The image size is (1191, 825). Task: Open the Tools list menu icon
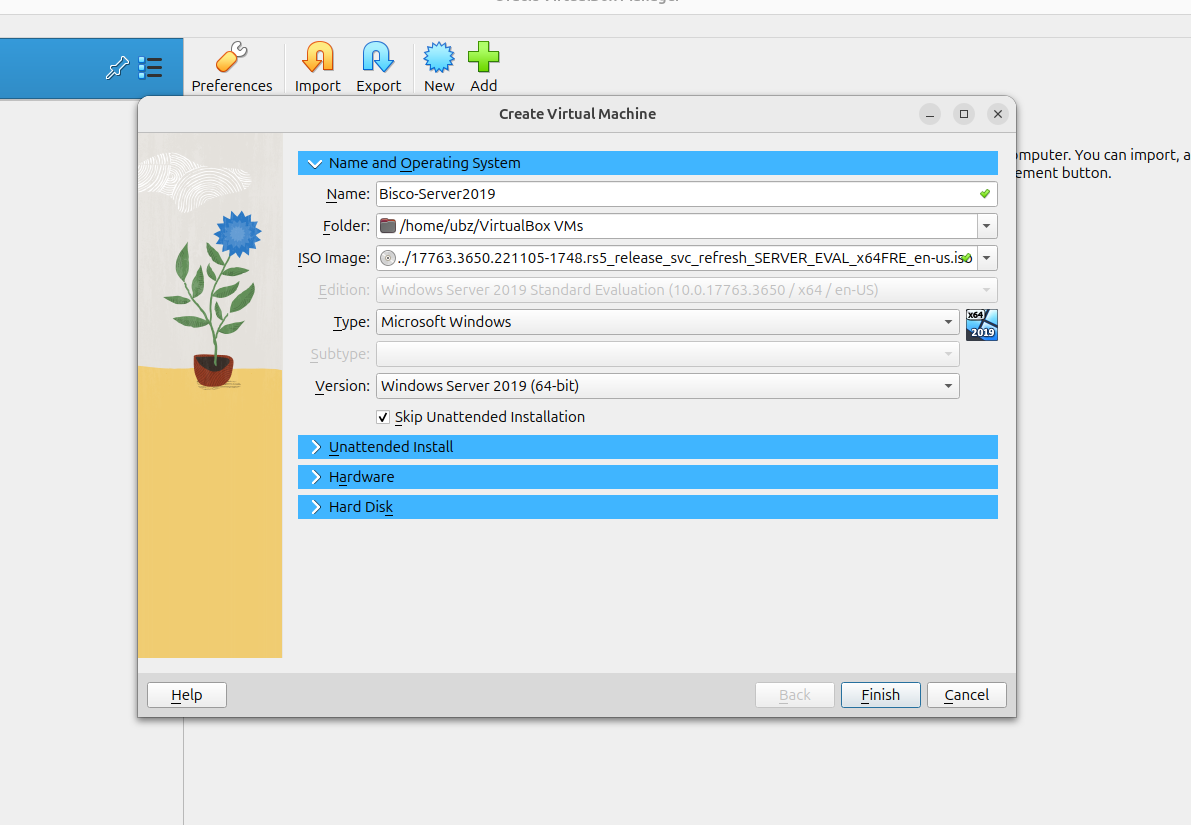point(151,68)
